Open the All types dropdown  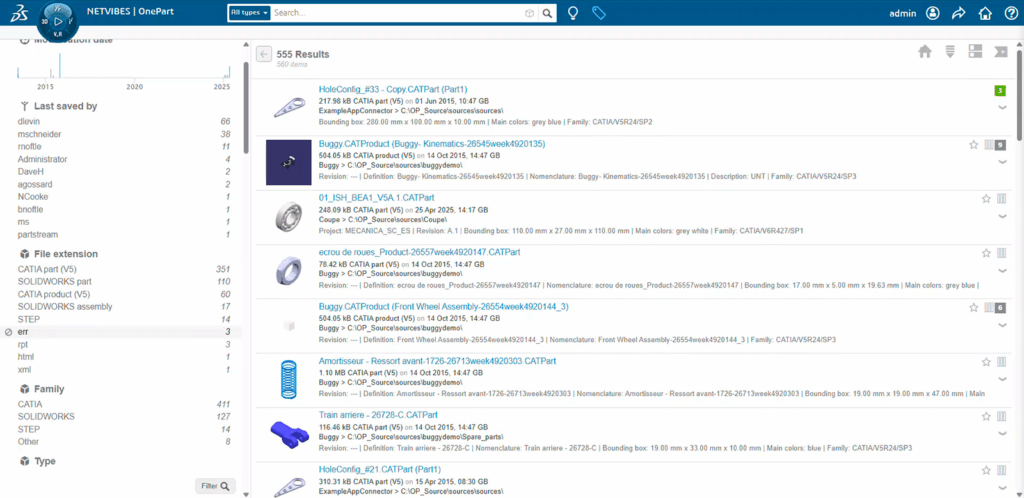(249, 13)
